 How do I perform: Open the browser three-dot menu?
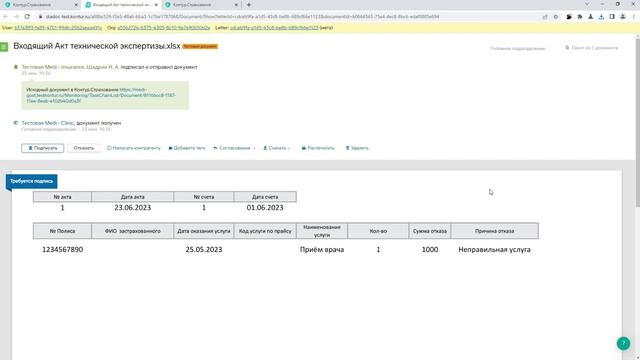[x=634, y=17]
